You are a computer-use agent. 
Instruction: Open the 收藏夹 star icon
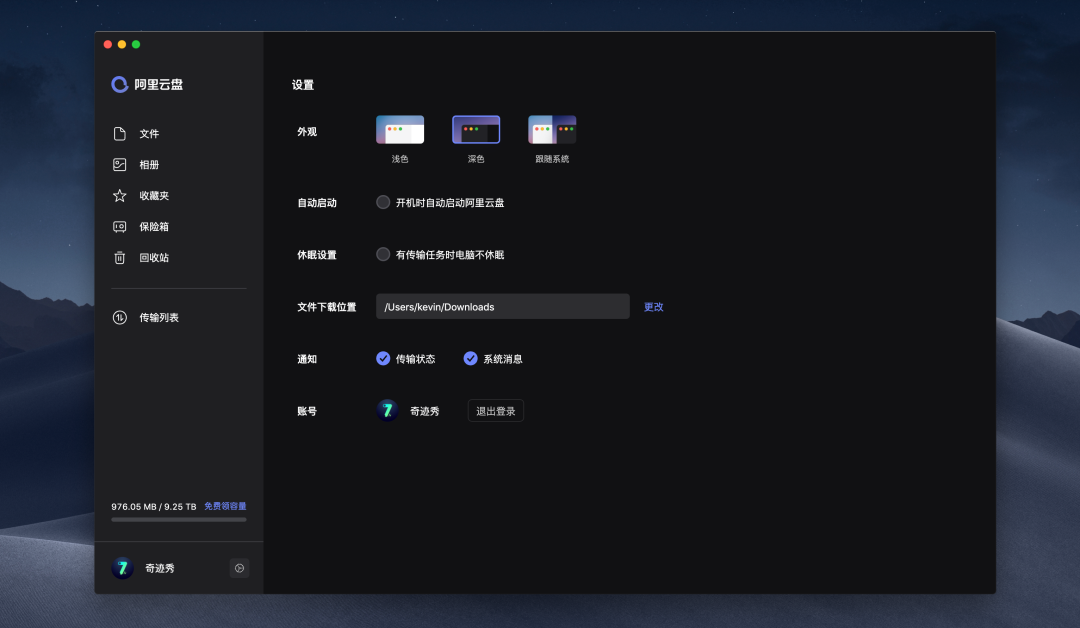[120, 196]
